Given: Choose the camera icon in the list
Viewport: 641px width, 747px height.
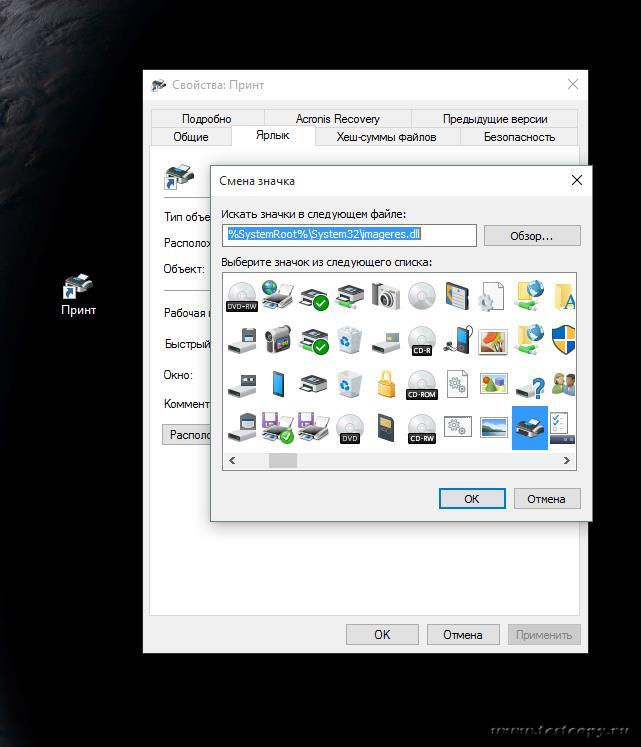Looking at the screenshot, I should tap(386, 296).
